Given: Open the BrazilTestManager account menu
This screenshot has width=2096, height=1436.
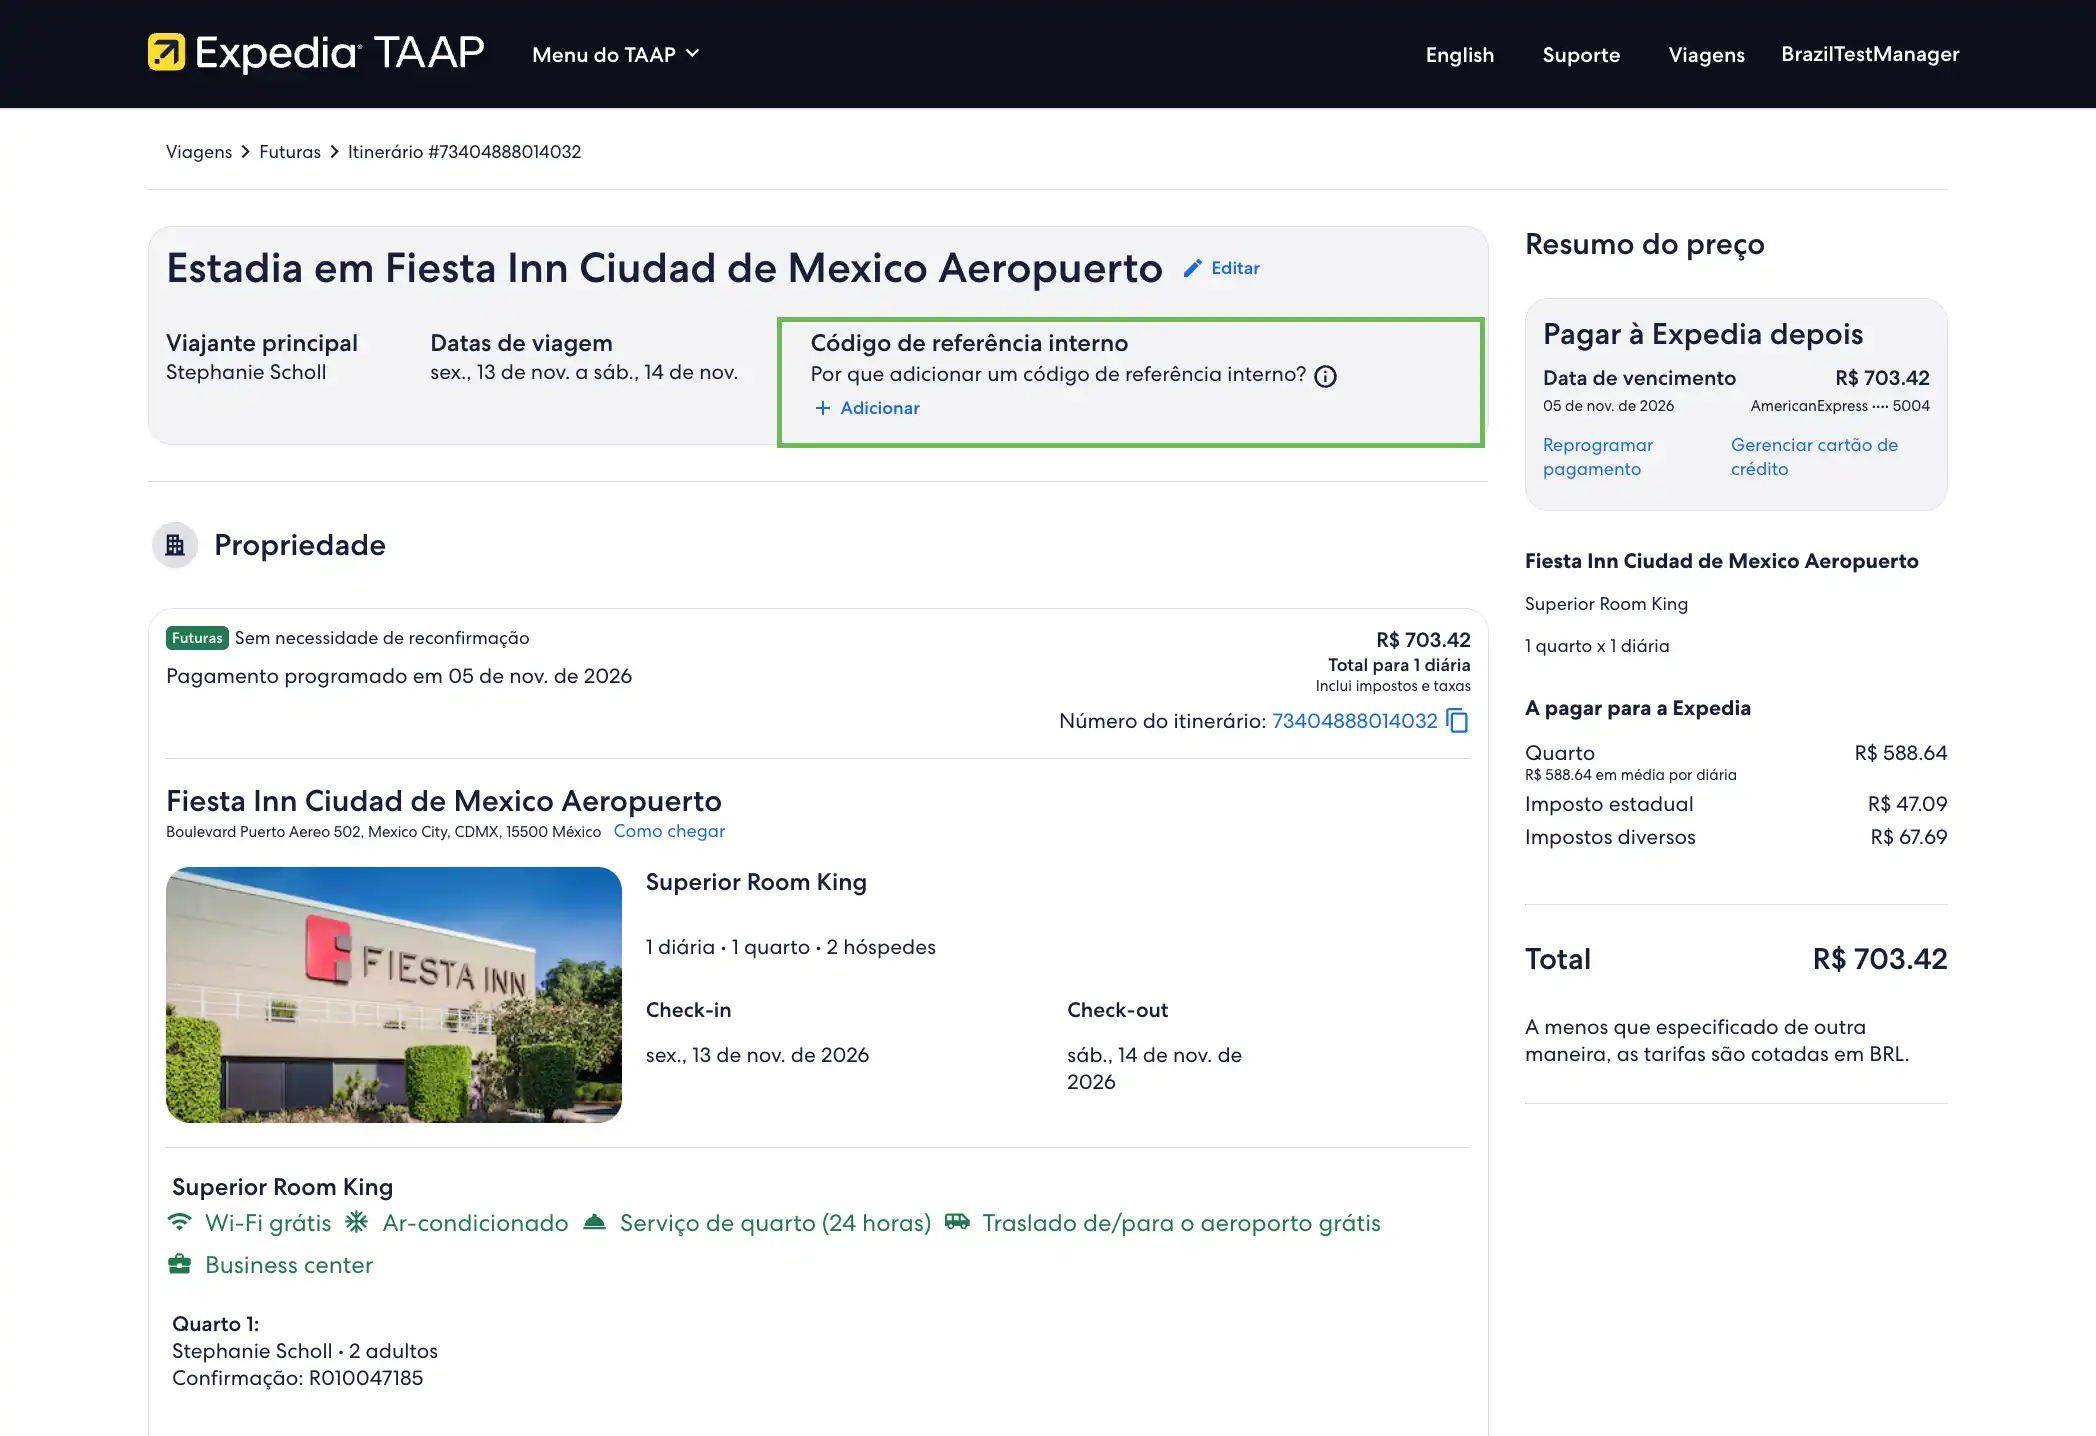Looking at the screenshot, I should tap(1870, 54).
